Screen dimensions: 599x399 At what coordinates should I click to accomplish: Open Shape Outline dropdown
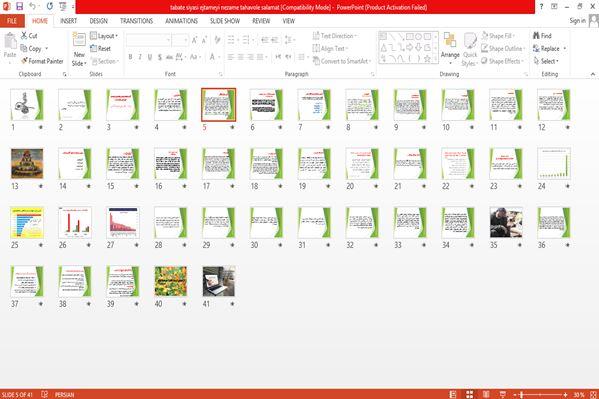tap(503, 48)
